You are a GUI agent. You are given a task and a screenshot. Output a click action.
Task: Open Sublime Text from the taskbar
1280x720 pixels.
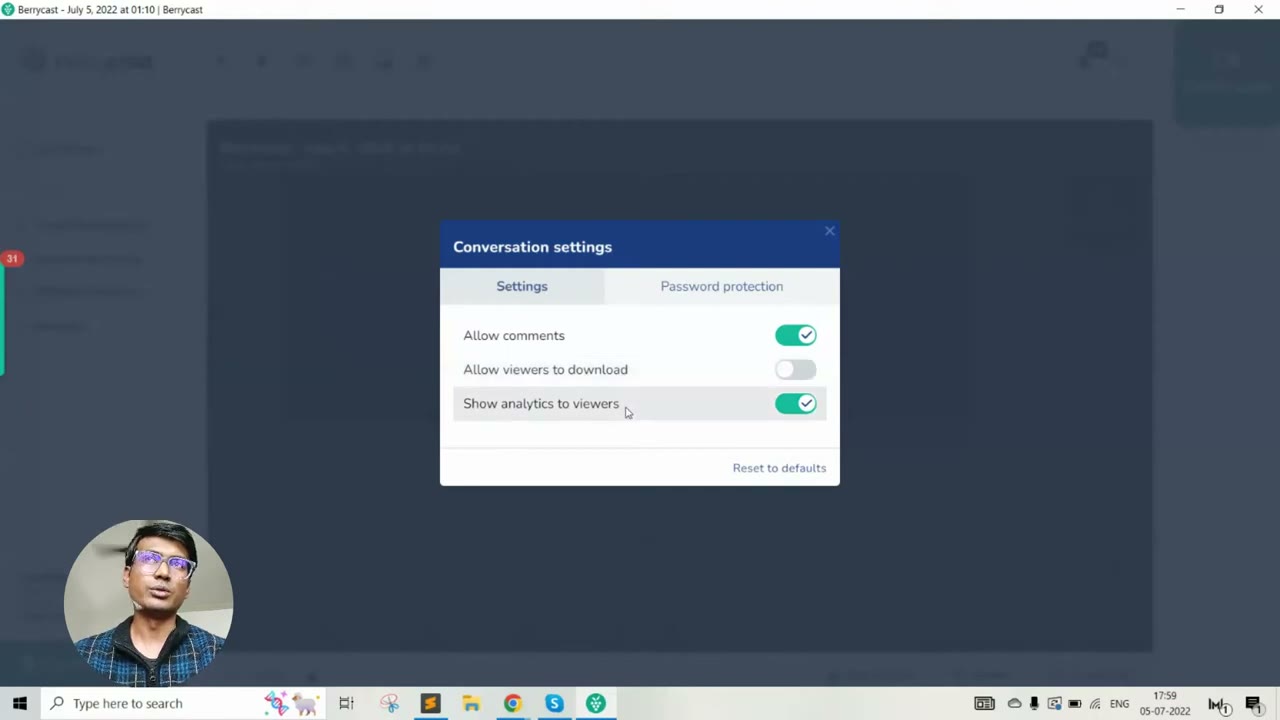(x=430, y=703)
